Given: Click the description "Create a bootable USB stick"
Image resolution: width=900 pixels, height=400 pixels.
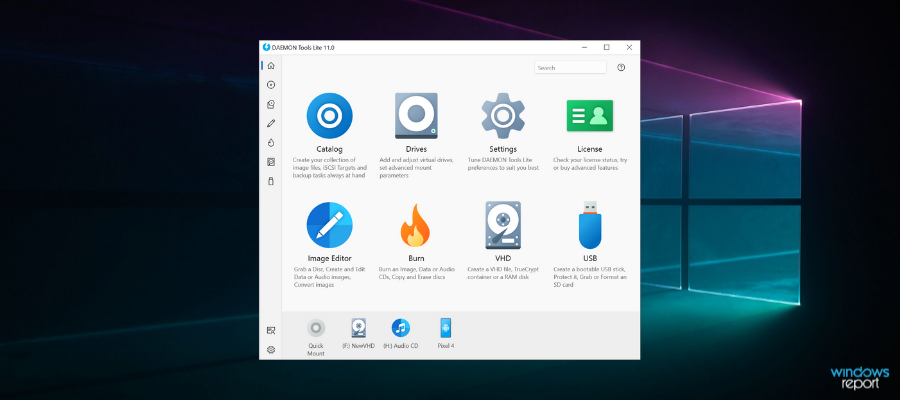Looking at the screenshot, I should pyautogui.click(x=589, y=277).
